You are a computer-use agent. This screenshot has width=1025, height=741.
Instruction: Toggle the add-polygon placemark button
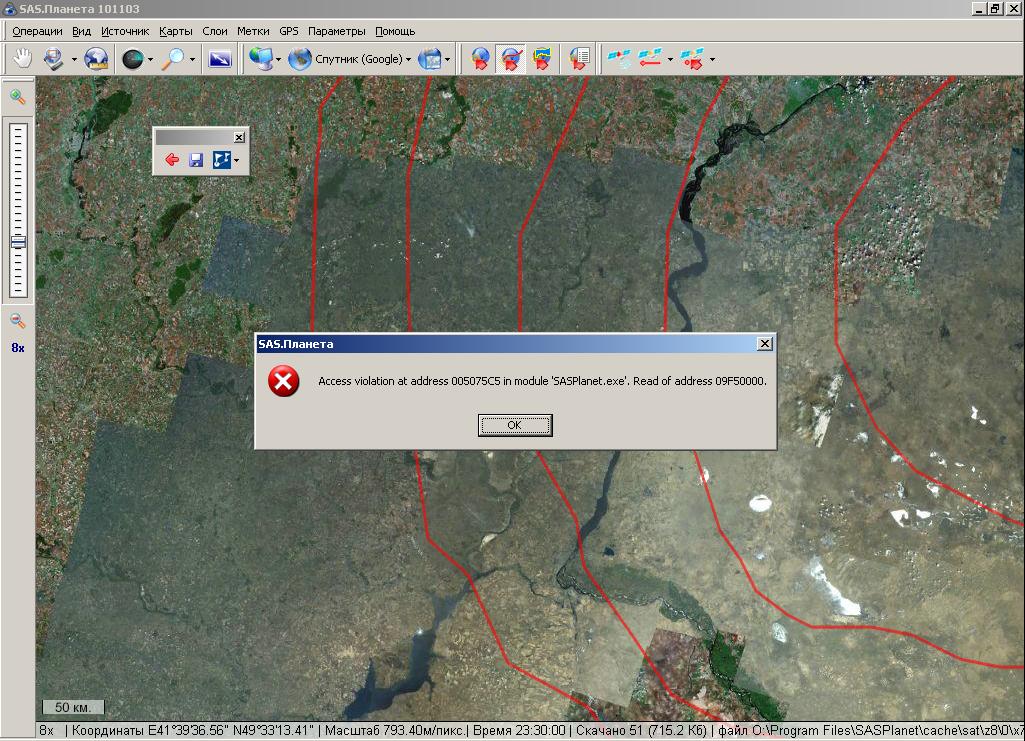coord(542,59)
